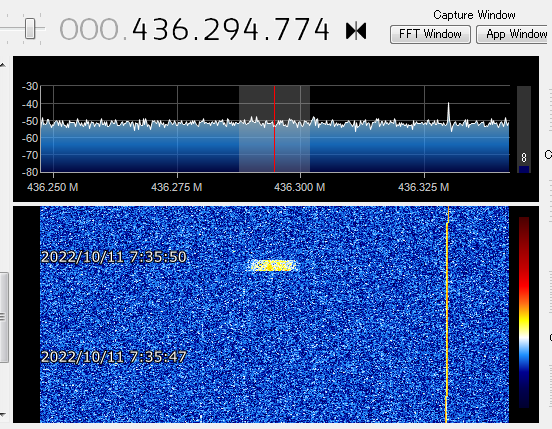Click the left panel scrollbar up arrow
Screen dimensions: 552x429
coord(2,65)
